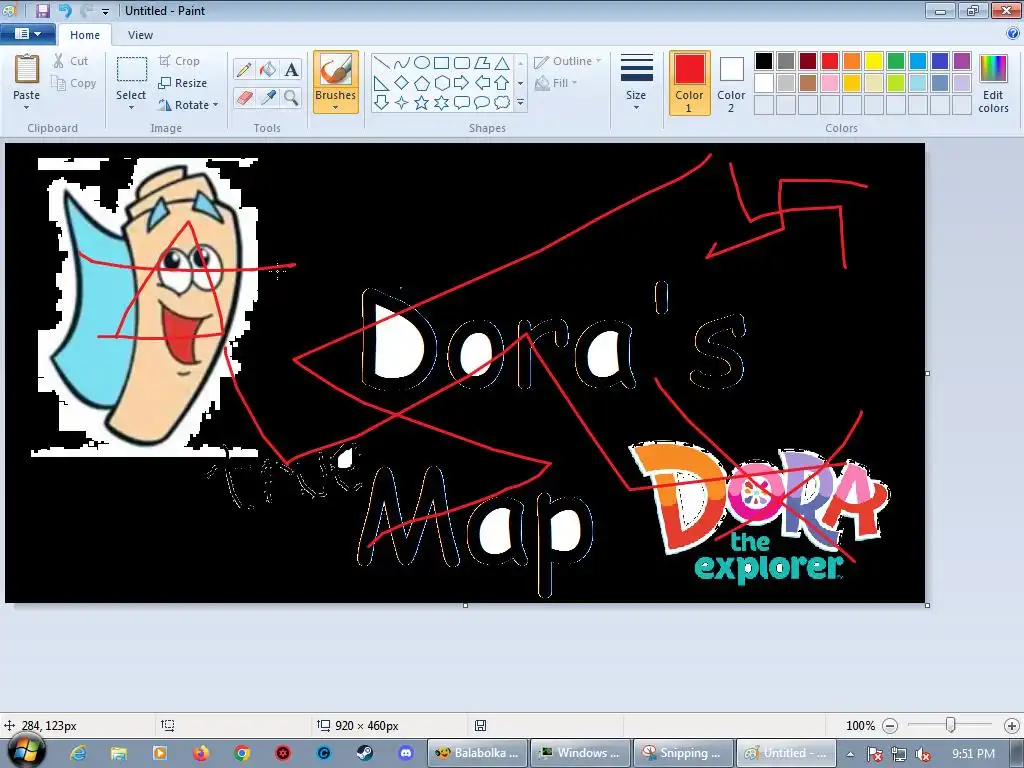The image size is (1024, 768).
Task: Choose the Hexagon shape
Action: click(442, 83)
